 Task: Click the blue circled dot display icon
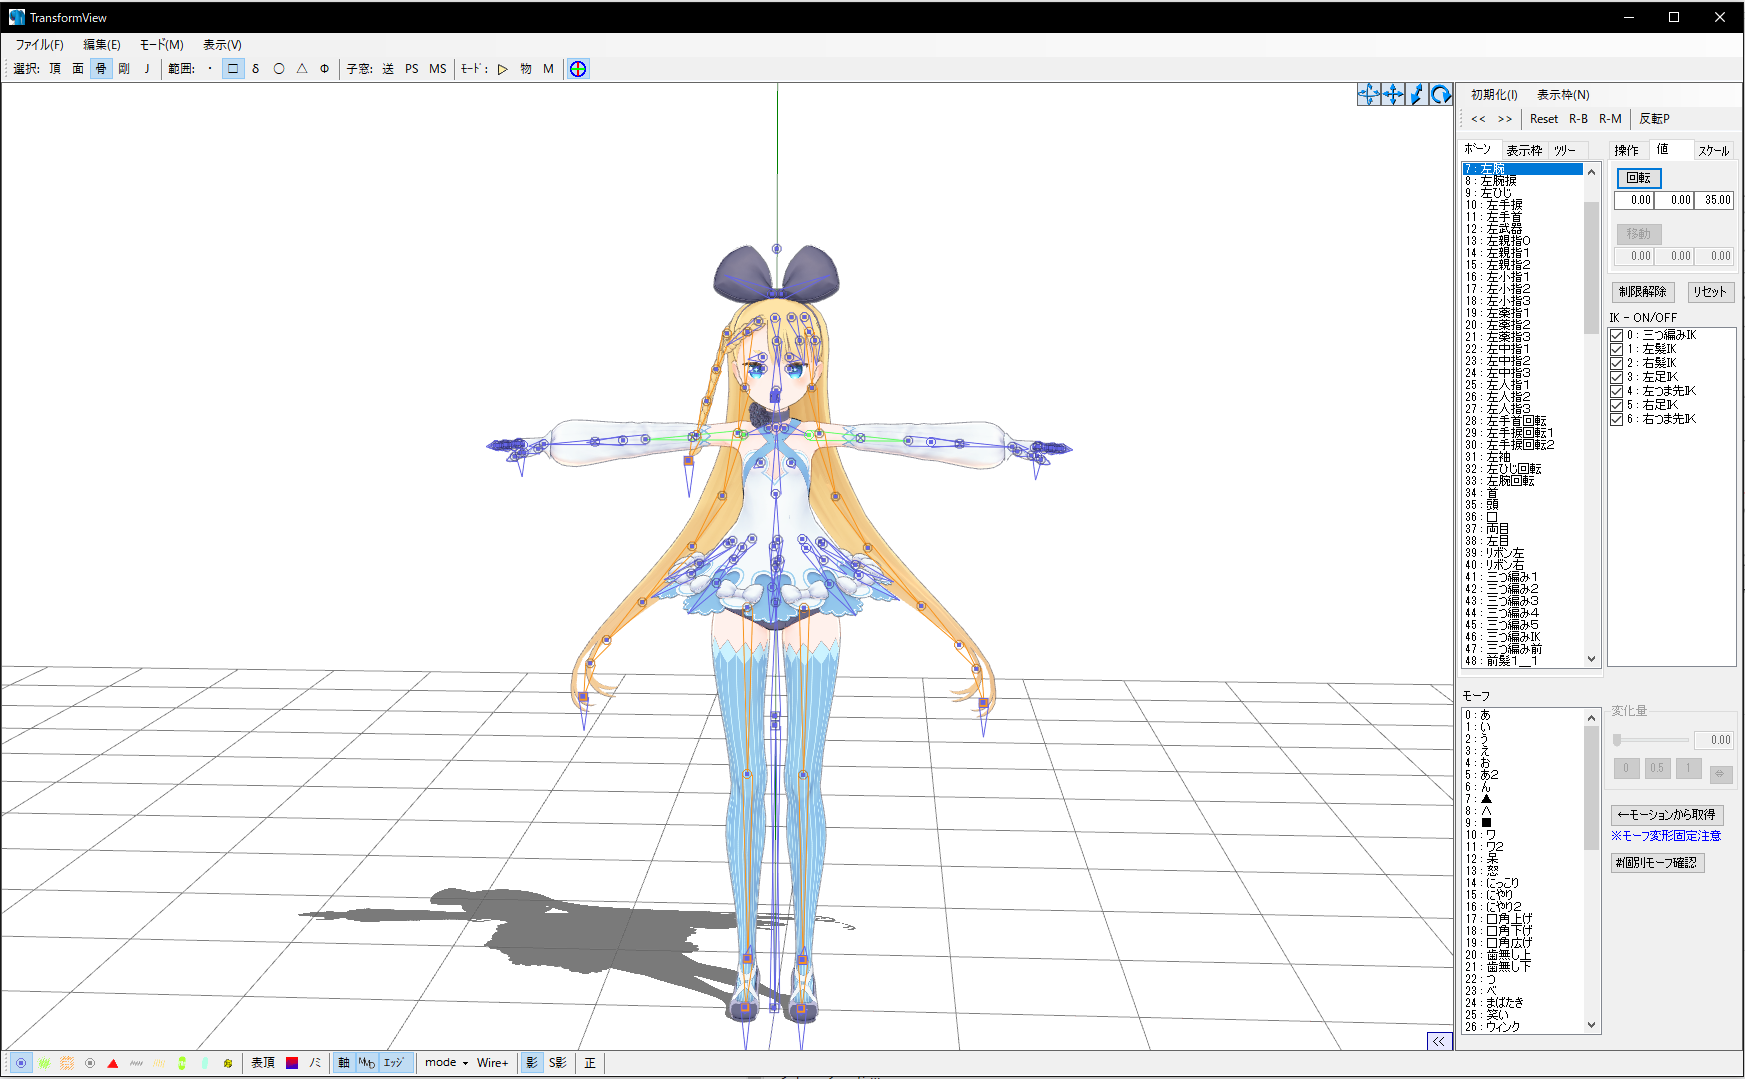pos(21,1063)
